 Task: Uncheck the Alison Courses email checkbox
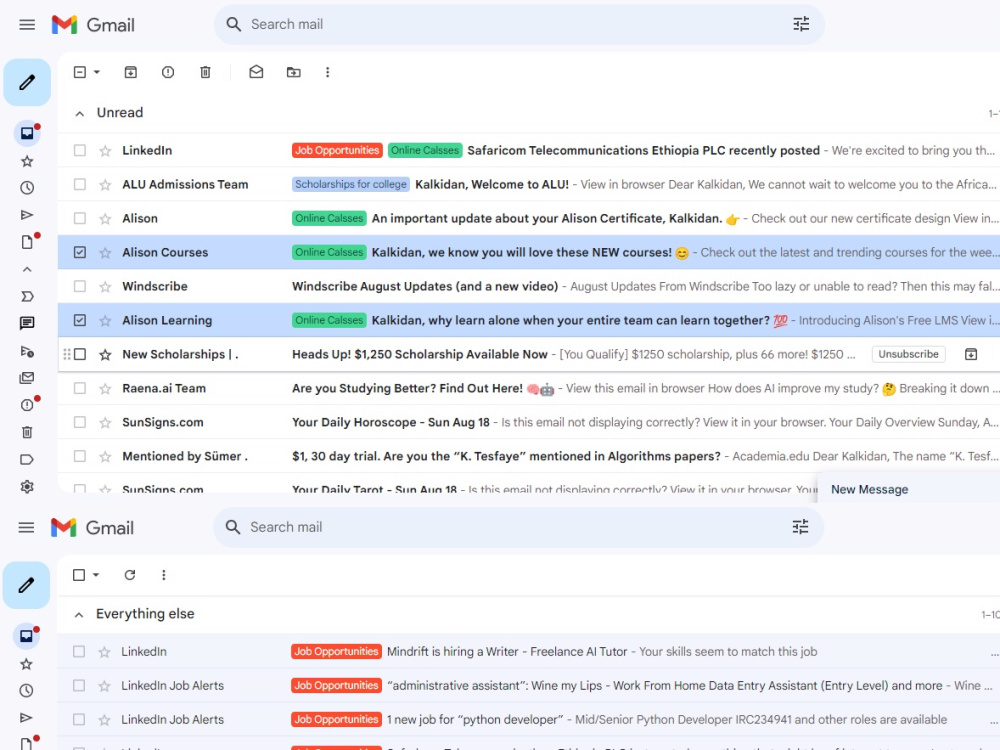(80, 253)
